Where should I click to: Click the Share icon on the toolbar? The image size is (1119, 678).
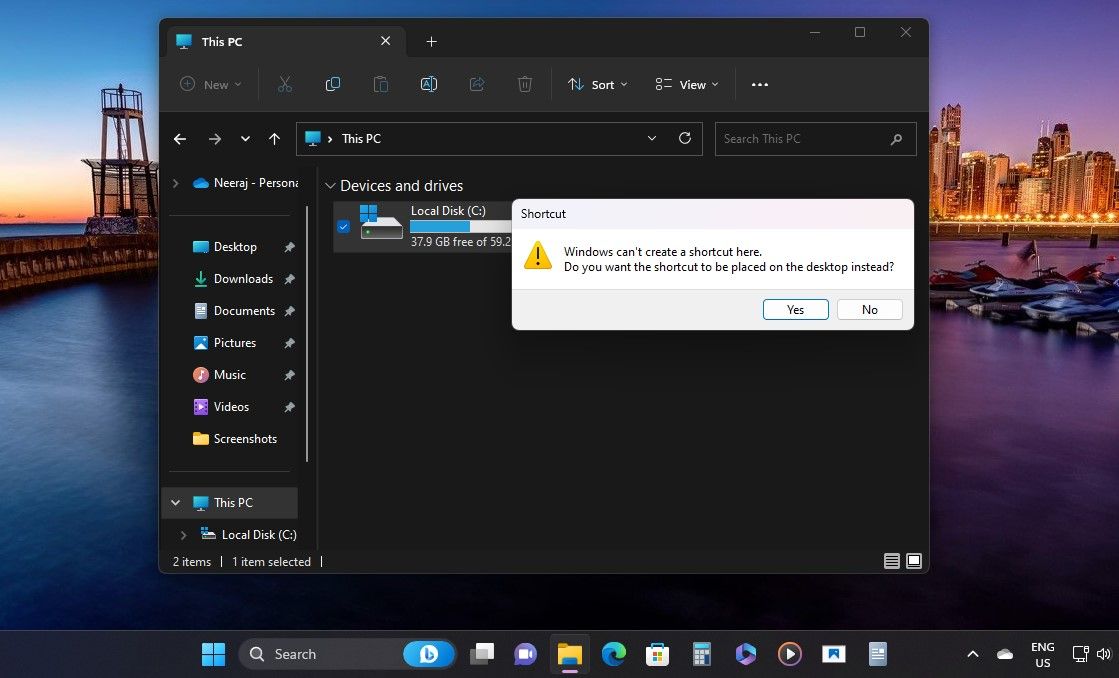(x=477, y=84)
